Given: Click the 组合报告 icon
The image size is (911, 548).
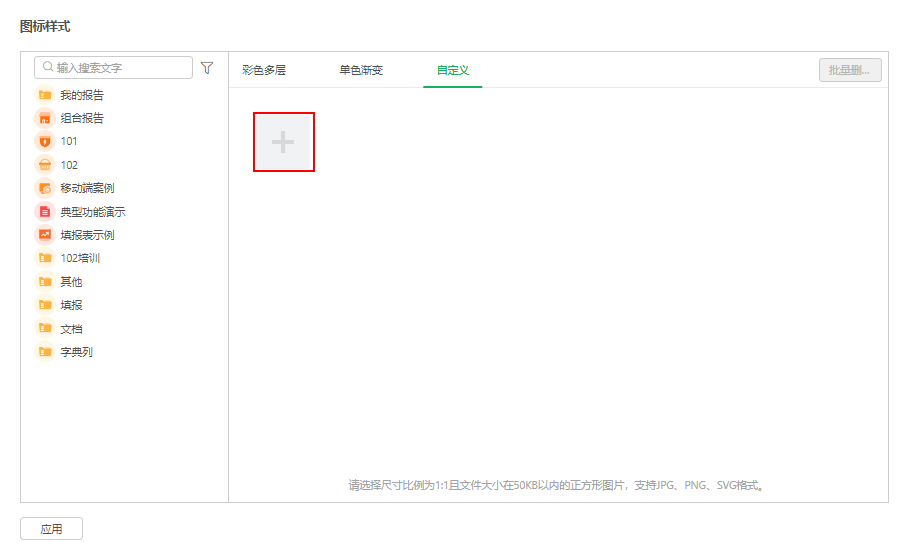Looking at the screenshot, I should pyautogui.click(x=44, y=118).
